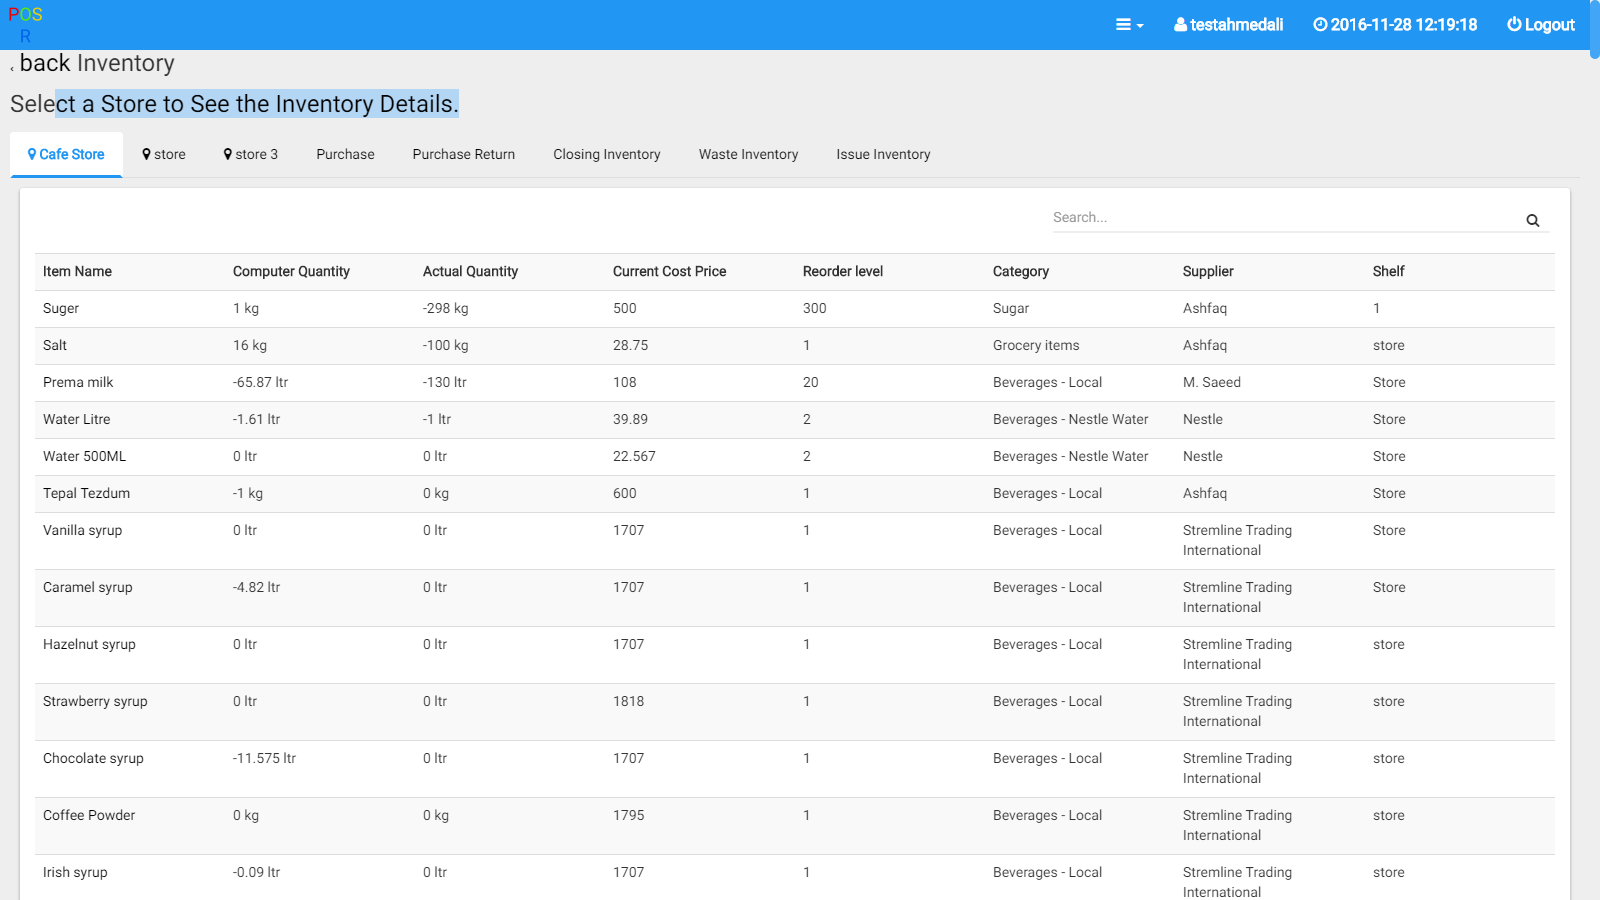Select the Prema milk row
Screen dimensions: 1600x900
click(x=78, y=382)
